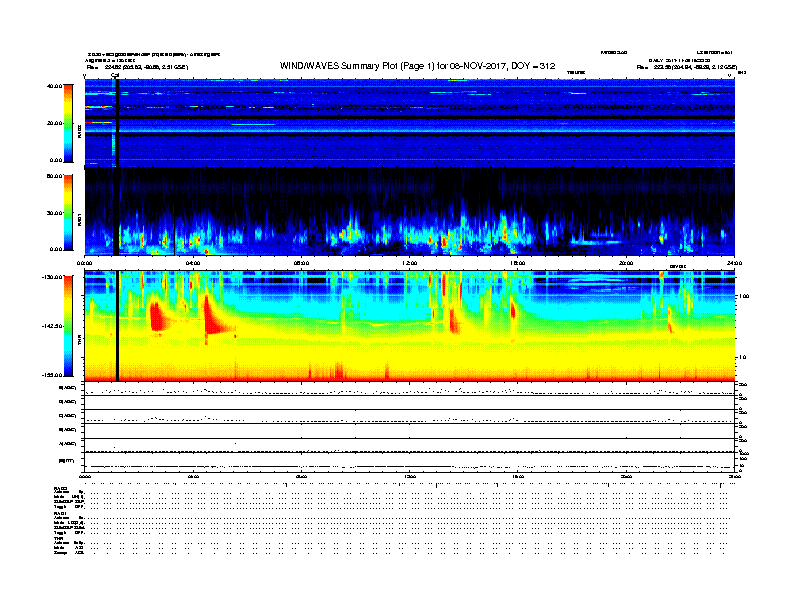Click the 10 label on TNR right axis
Viewport: 792px width, 612px height.
pos(742,358)
